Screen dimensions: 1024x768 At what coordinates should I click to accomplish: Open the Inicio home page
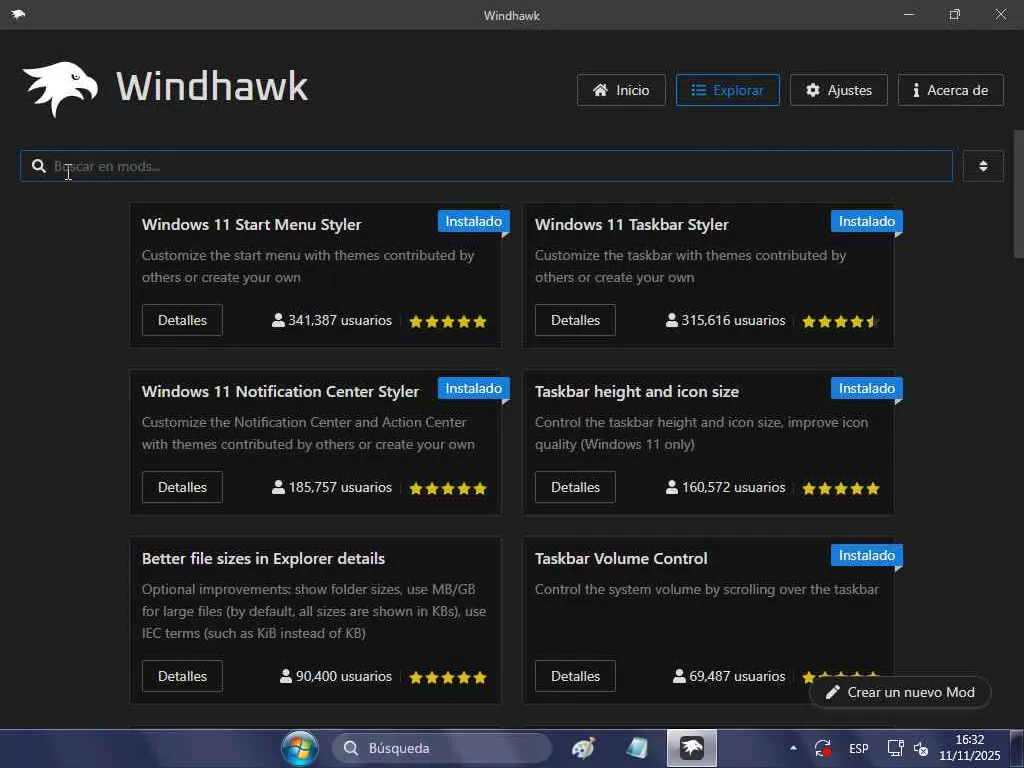[x=621, y=90]
